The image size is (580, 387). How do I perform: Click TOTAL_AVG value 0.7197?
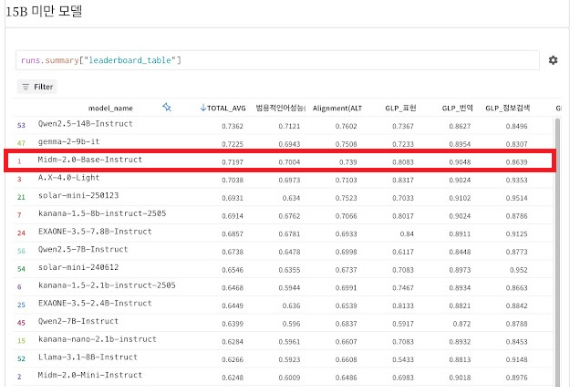(x=232, y=162)
